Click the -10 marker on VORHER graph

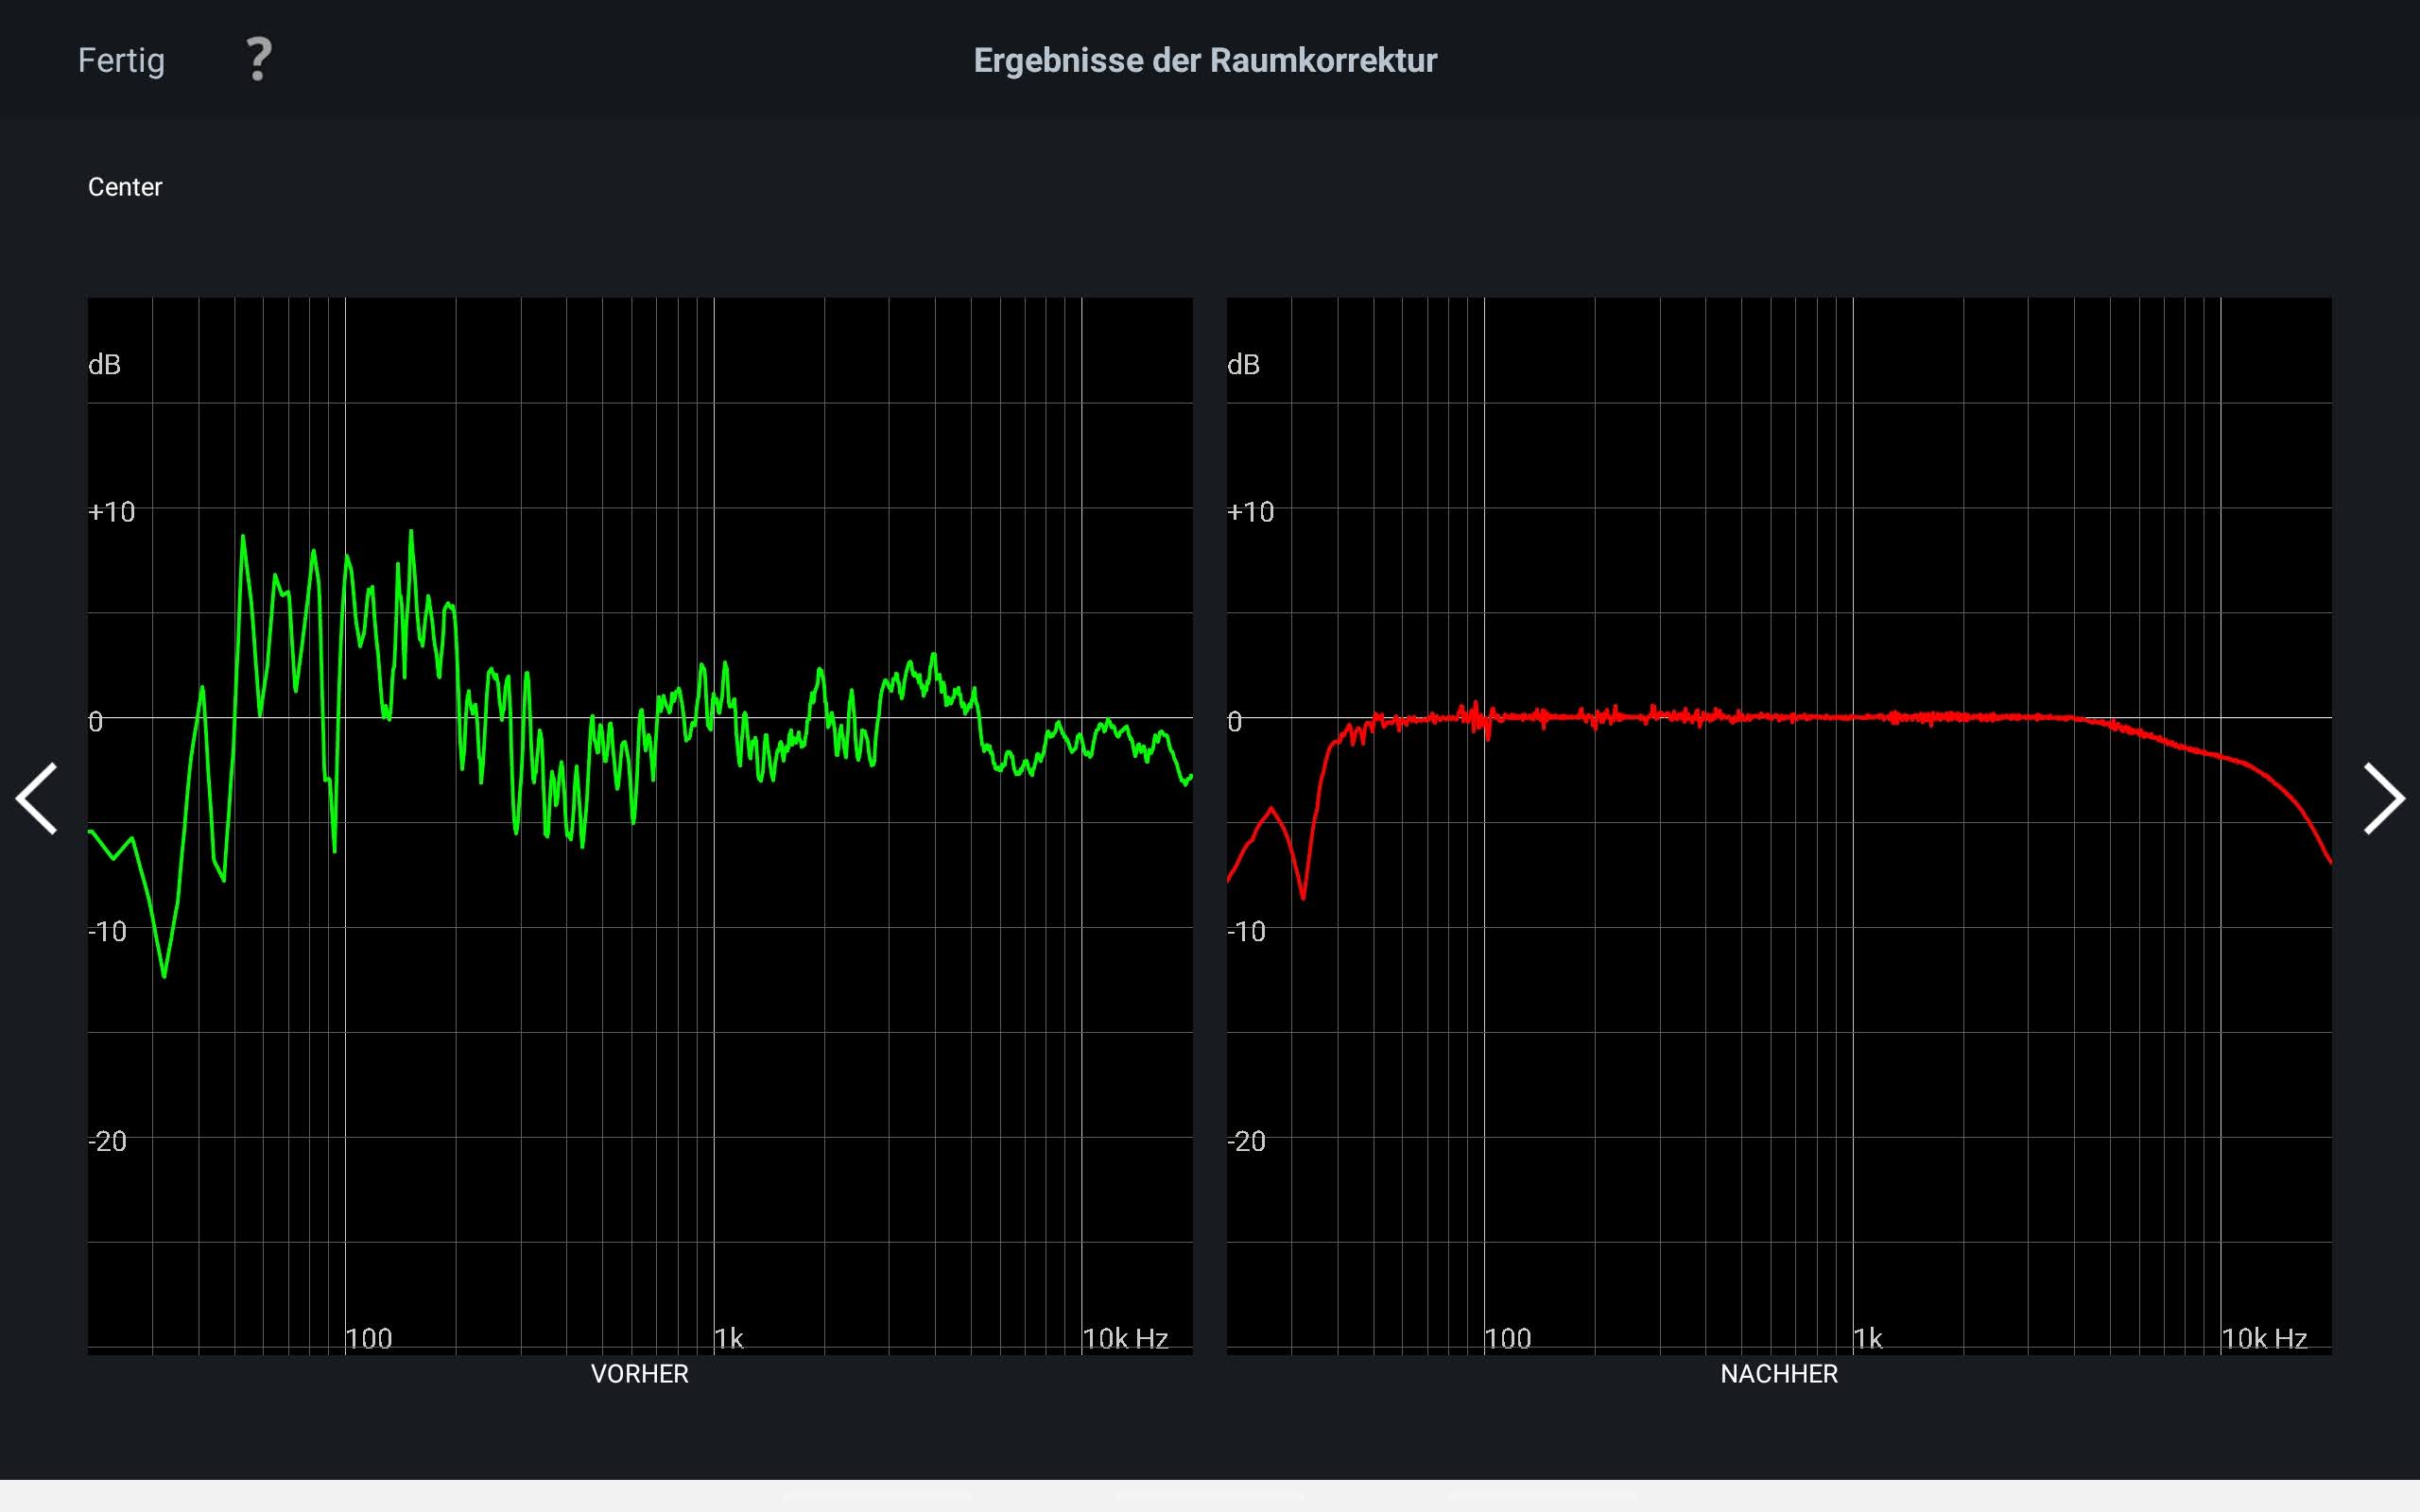pyautogui.click(x=107, y=932)
